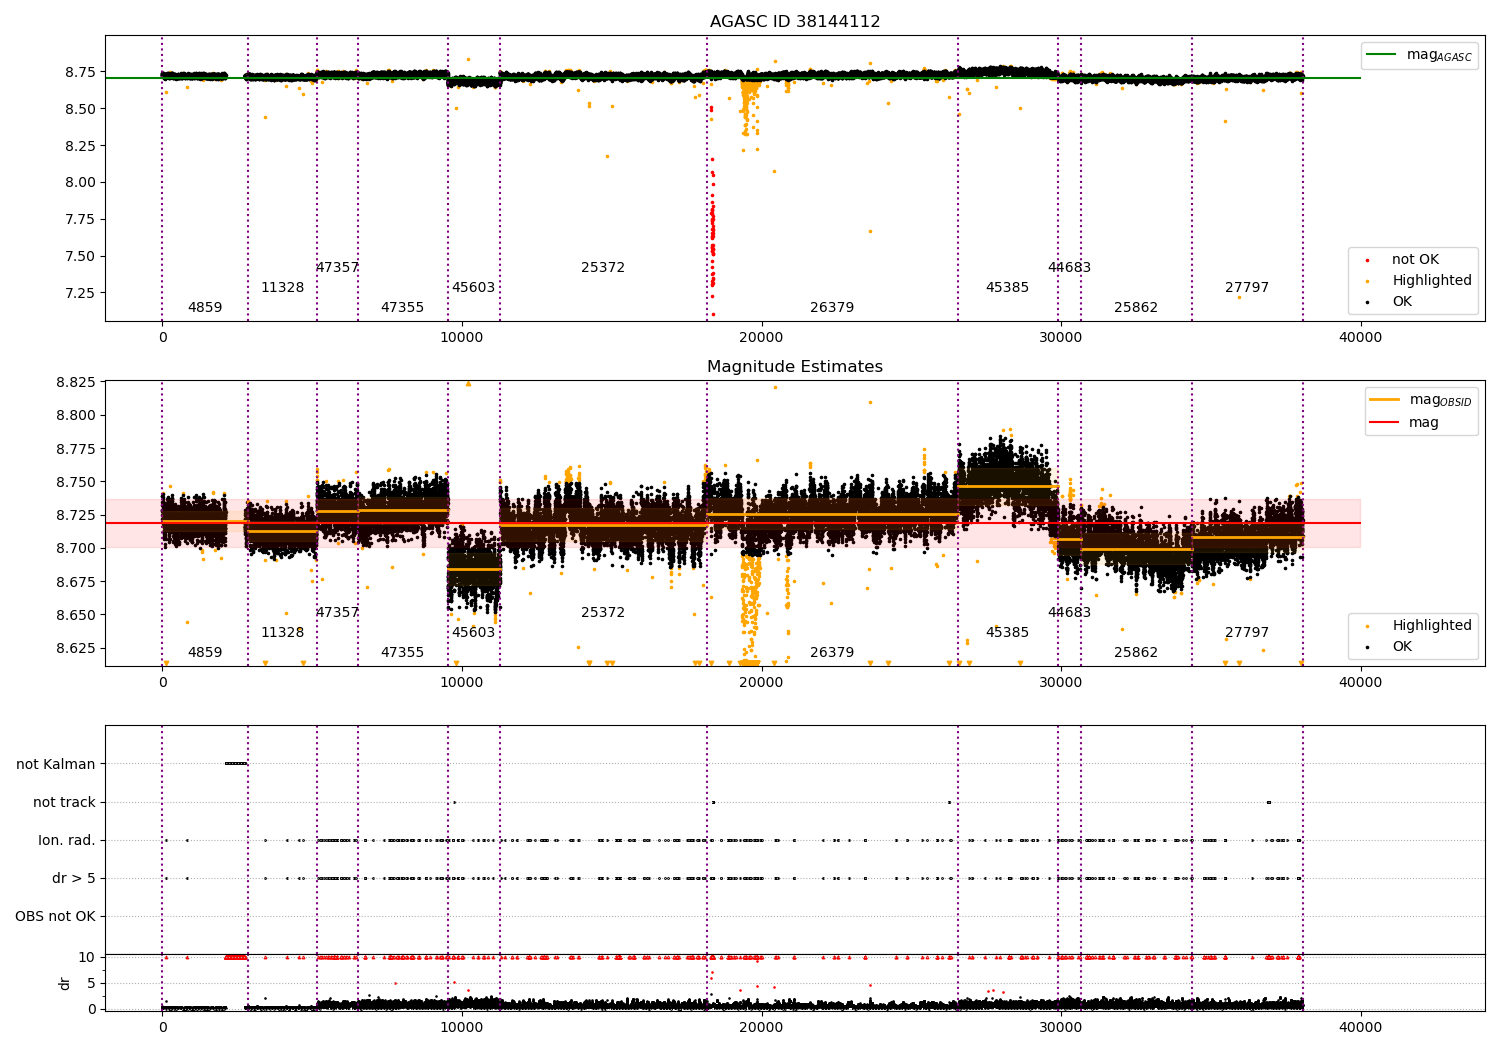The height and width of the screenshot is (1050, 1500).
Task: Click y-axis tick 8.825 in middle plot
Action: click(x=76, y=383)
